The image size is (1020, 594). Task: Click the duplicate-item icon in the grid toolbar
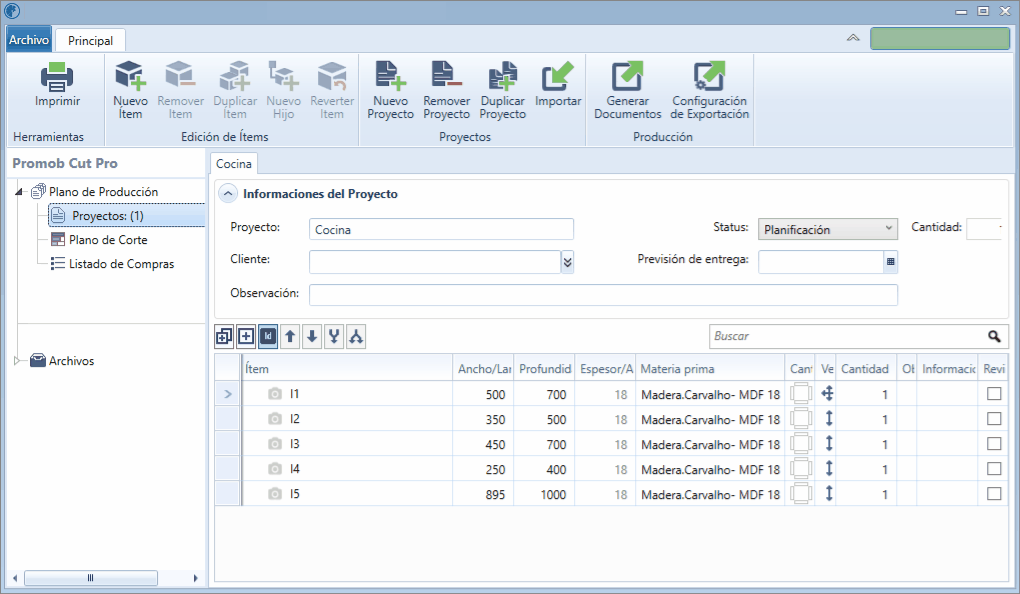(x=224, y=336)
